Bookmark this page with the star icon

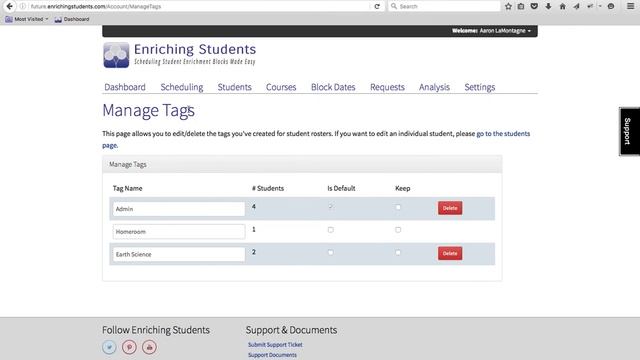pos(508,6)
